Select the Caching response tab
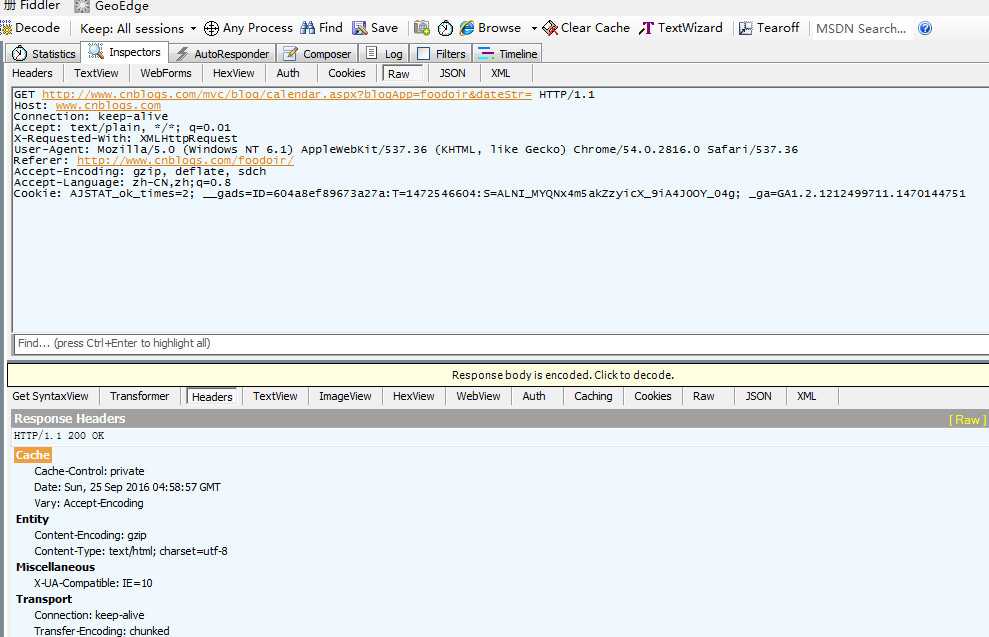 pyautogui.click(x=593, y=396)
